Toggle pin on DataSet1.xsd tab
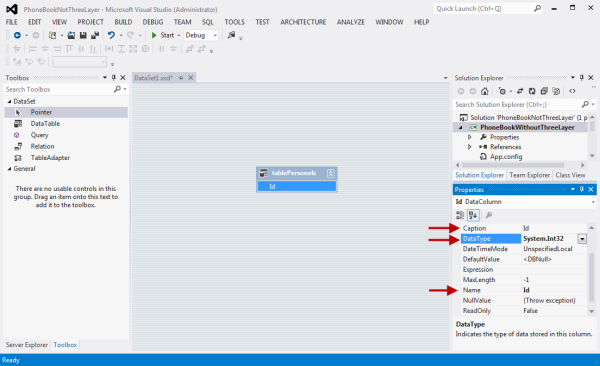Screen dimensions: 600x366 pos(181,78)
